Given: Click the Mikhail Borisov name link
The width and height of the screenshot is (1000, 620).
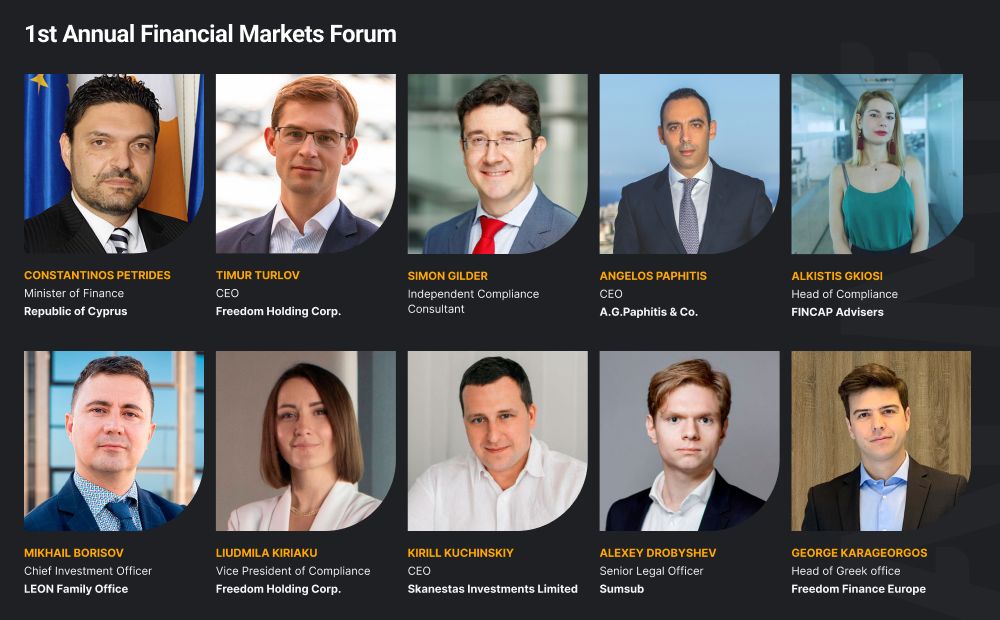Looking at the screenshot, I should [x=75, y=553].
